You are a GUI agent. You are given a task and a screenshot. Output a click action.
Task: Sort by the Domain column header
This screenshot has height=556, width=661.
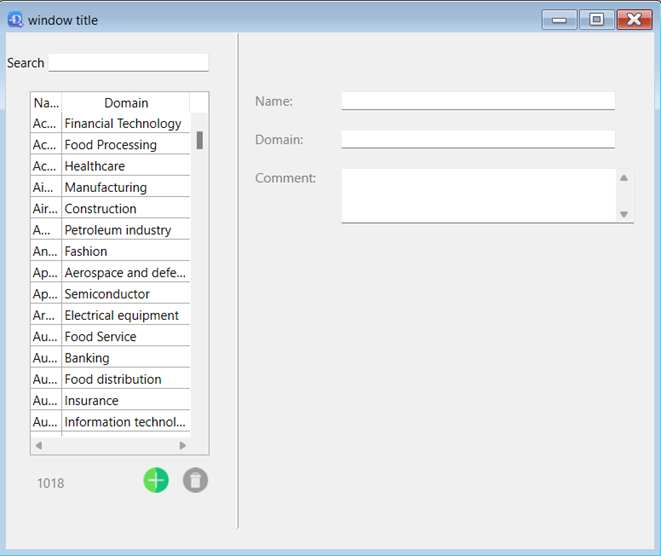click(126, 103)
